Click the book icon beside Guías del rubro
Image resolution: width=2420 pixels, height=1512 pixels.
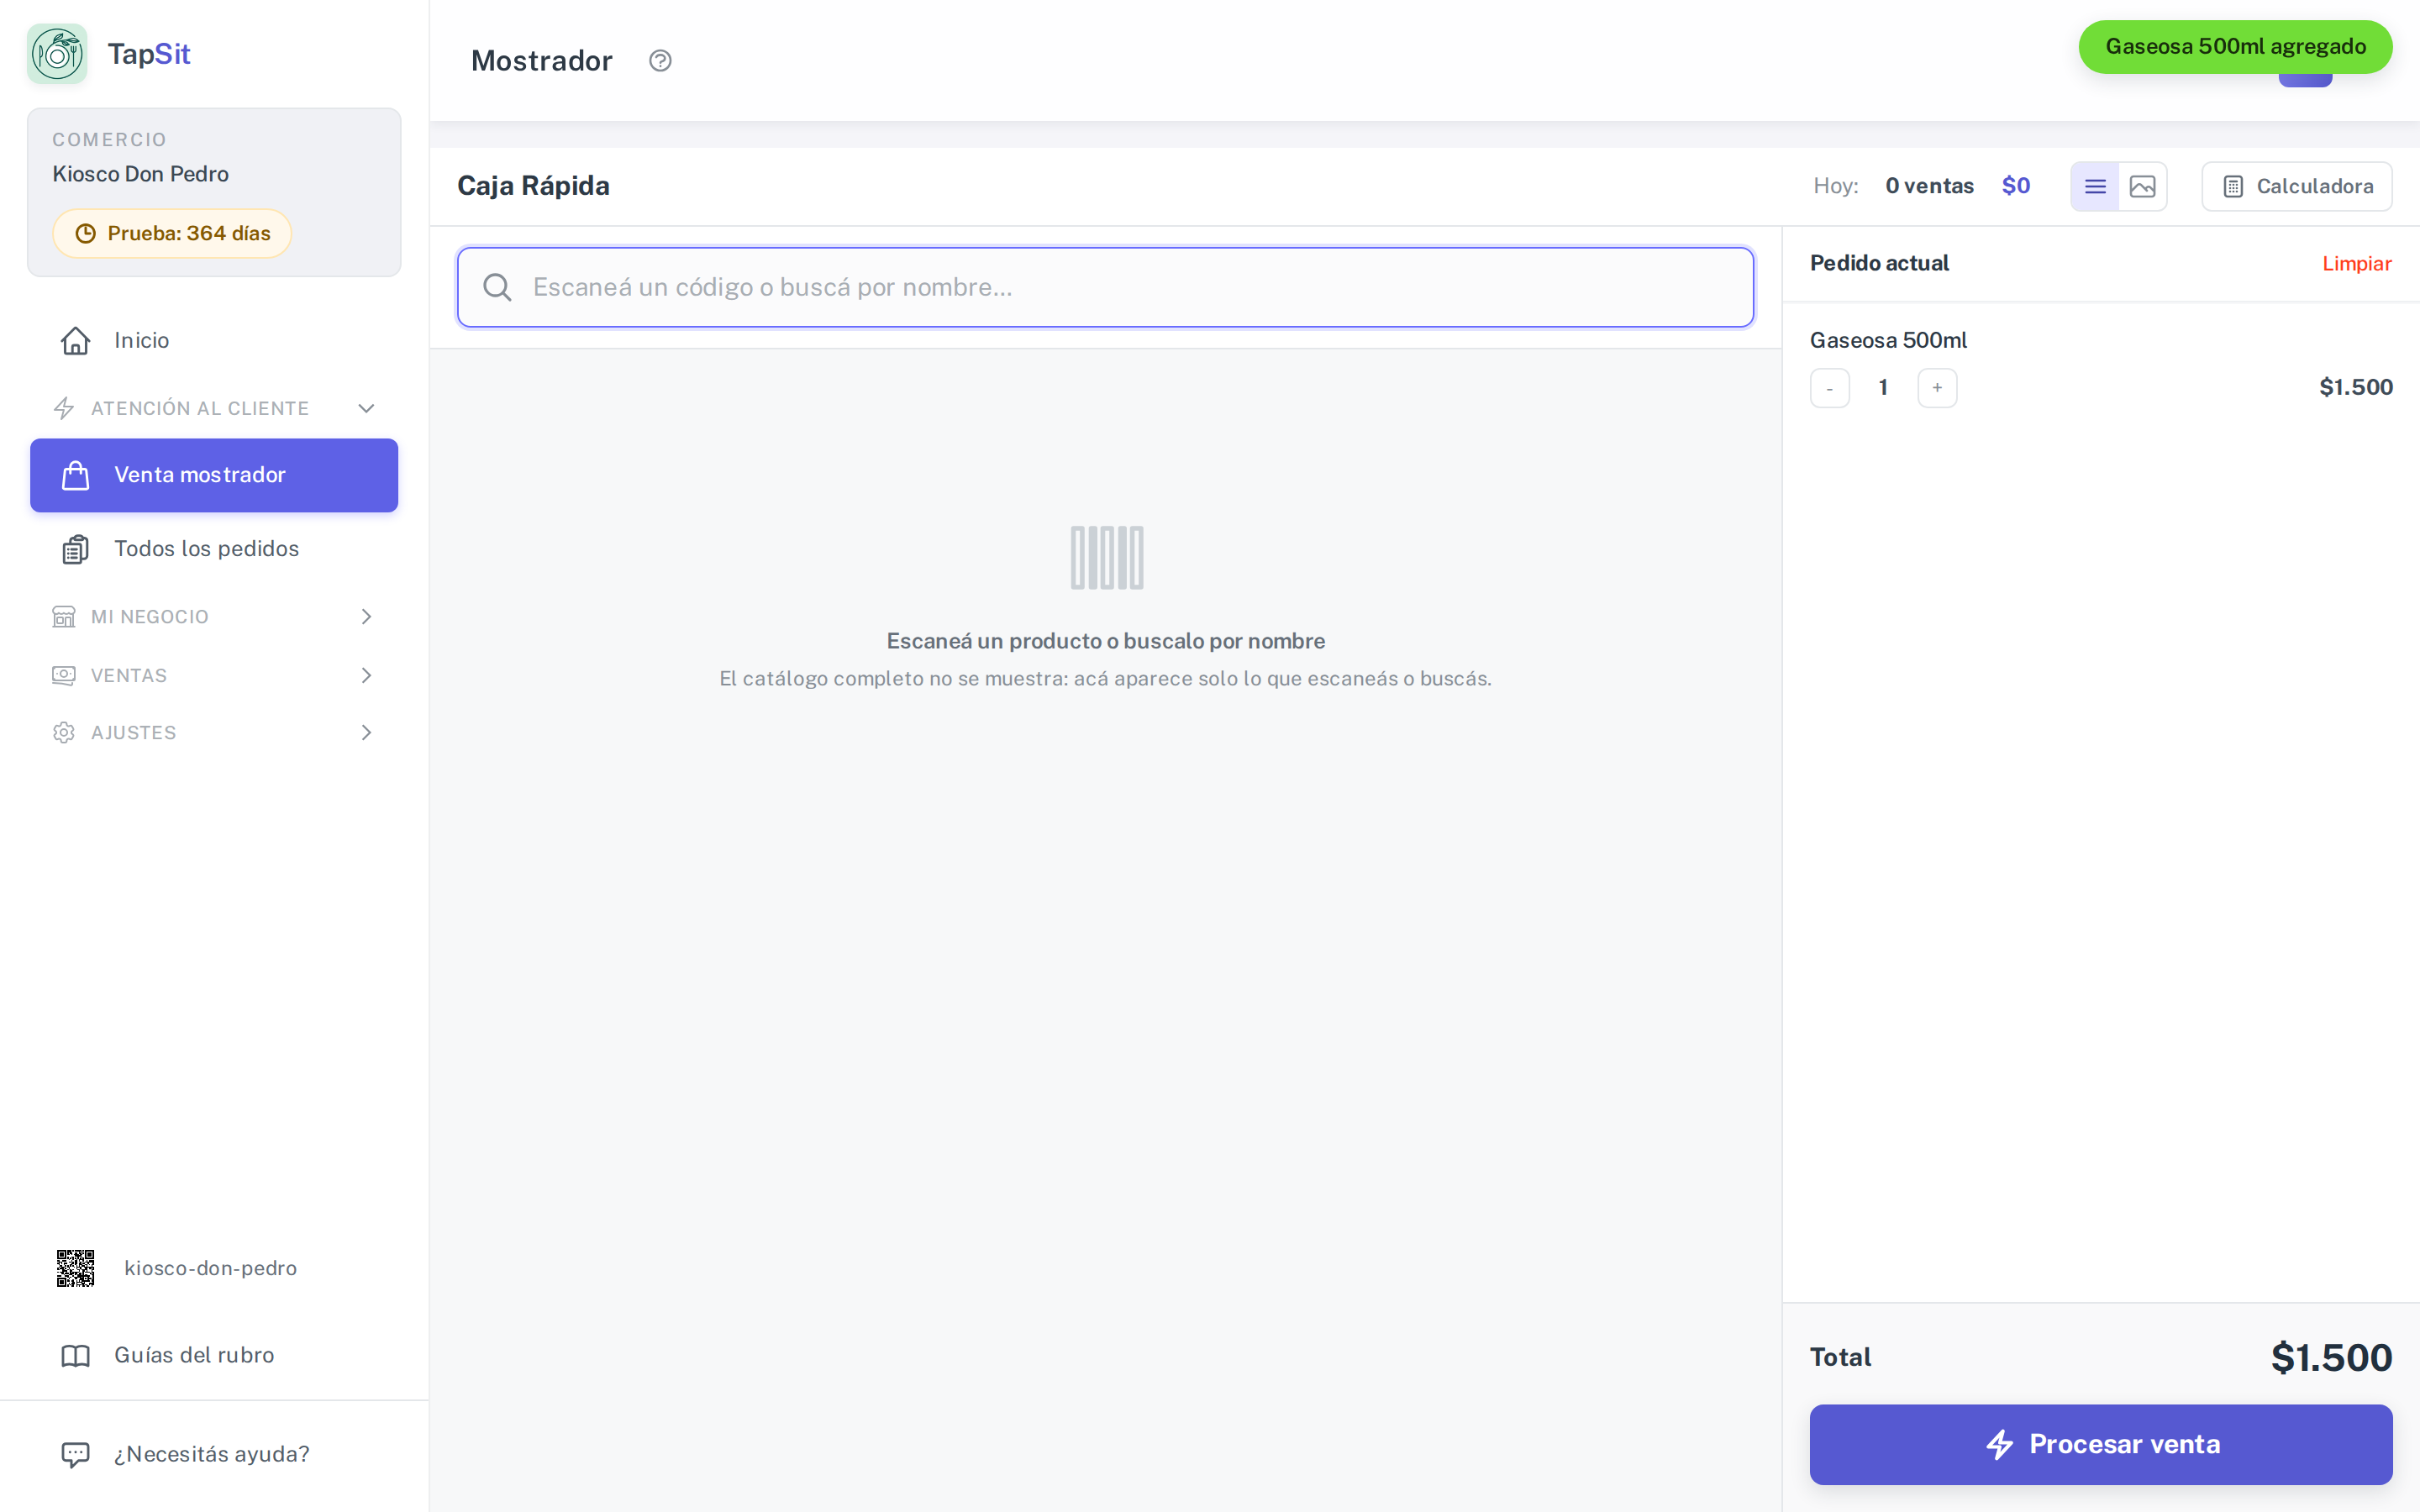(x=76, y=1356)
